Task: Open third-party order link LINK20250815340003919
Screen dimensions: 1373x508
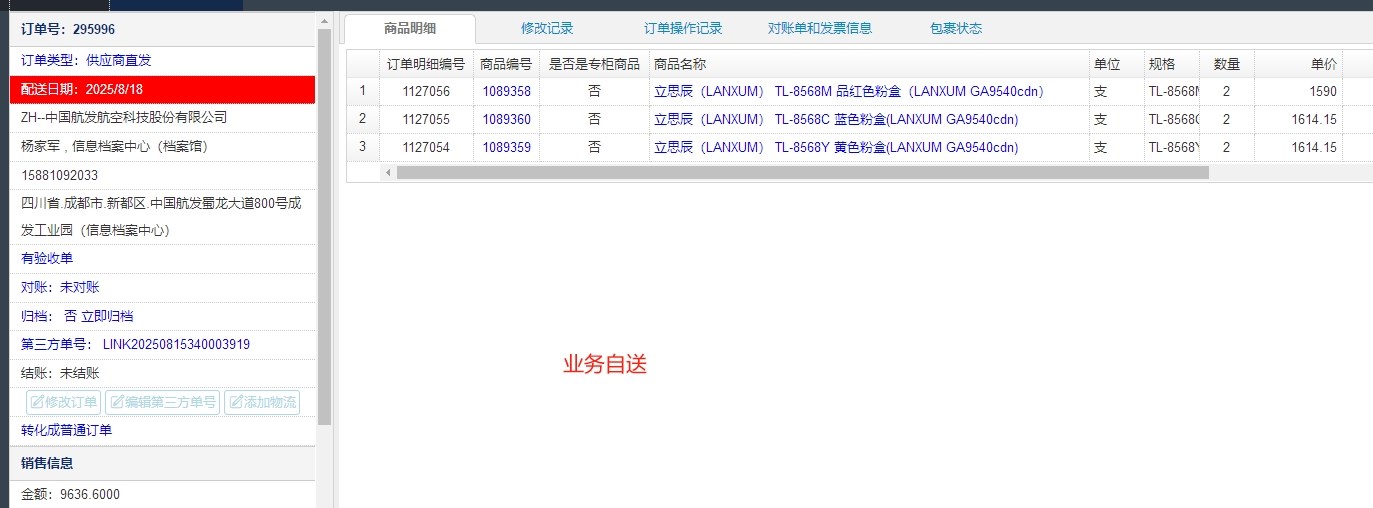Action: click(176, 345)
